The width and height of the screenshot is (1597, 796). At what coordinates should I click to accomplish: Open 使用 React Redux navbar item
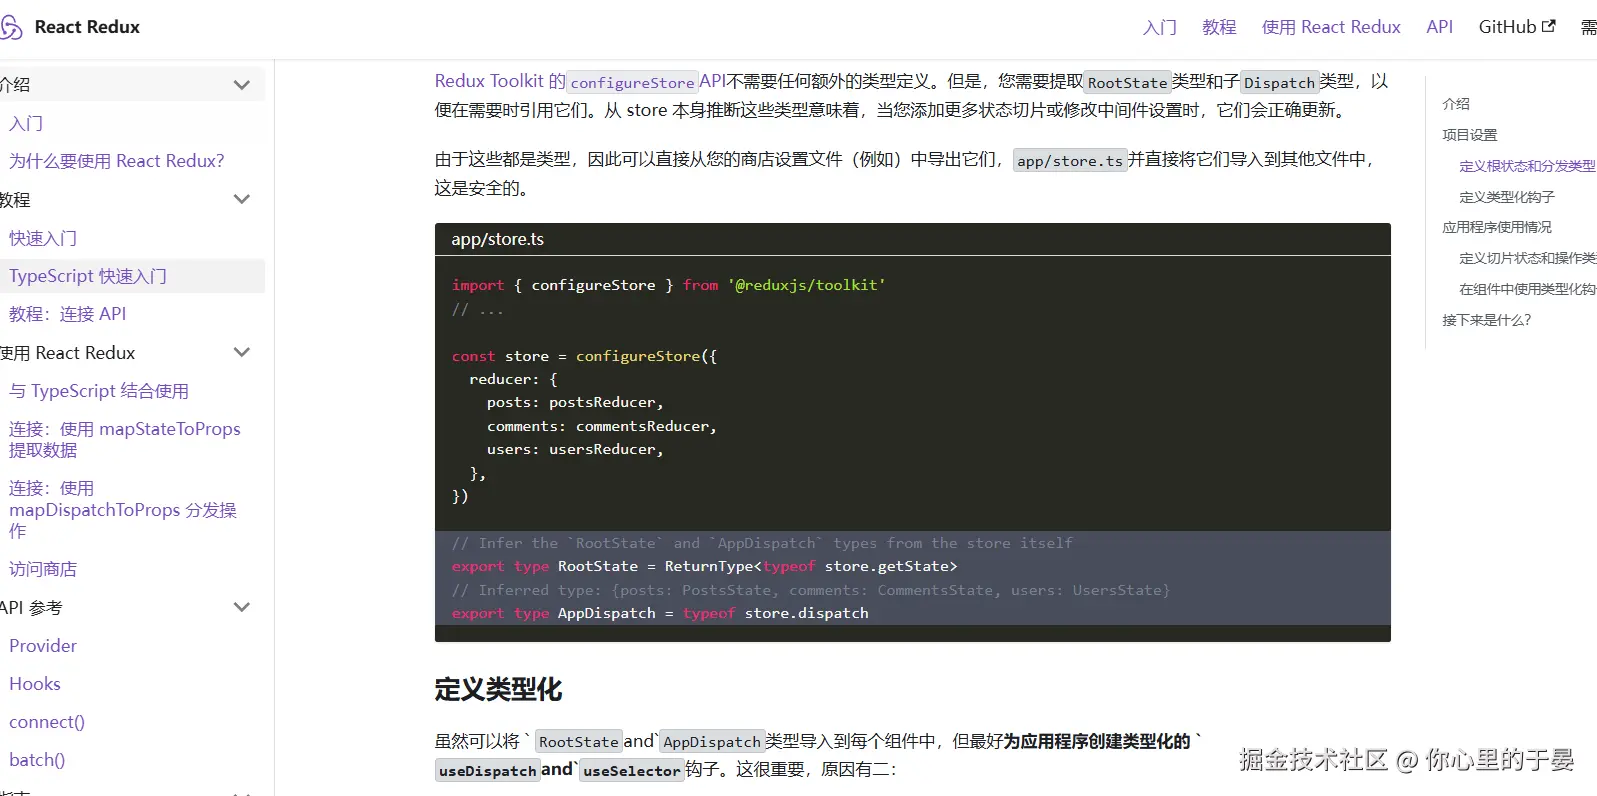click(x=1331, y=27)
